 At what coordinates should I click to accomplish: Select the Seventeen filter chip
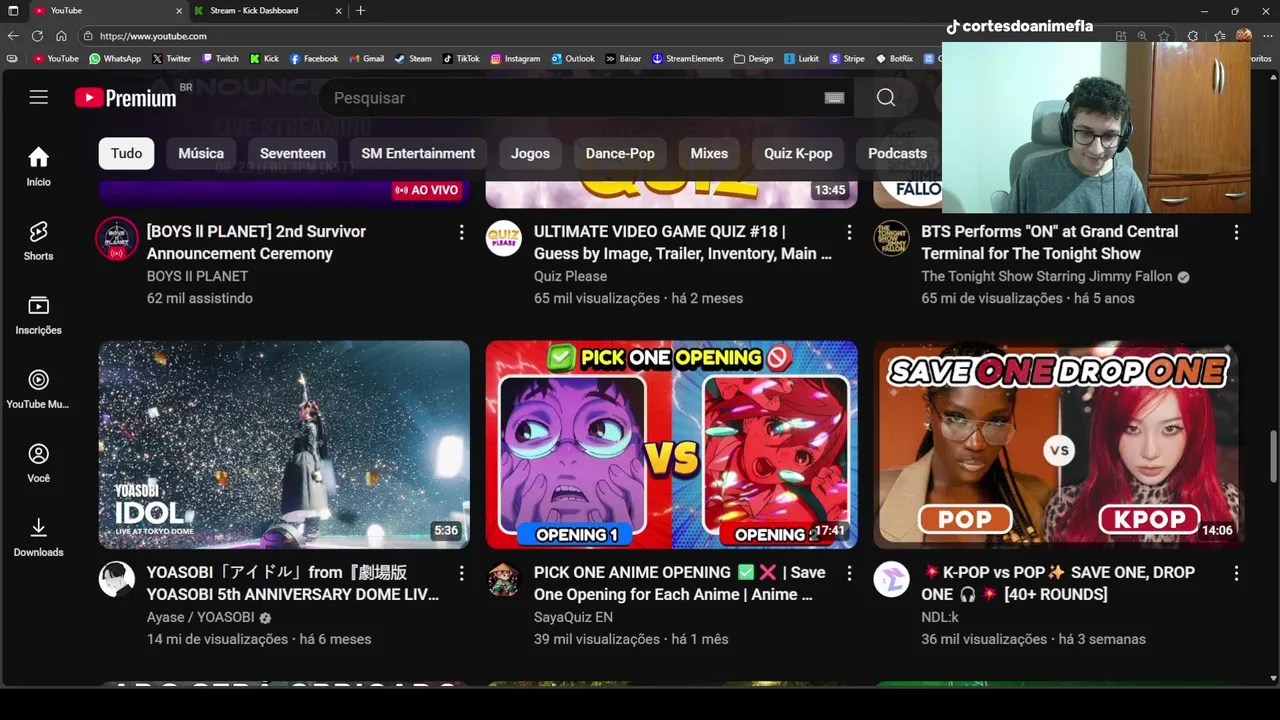tap(293, 153)
